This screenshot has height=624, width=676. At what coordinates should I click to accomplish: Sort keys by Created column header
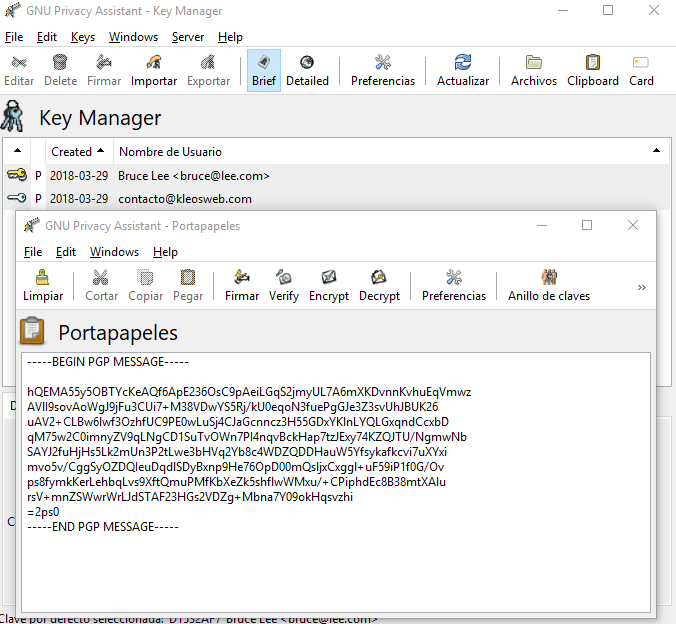point(77,152)
